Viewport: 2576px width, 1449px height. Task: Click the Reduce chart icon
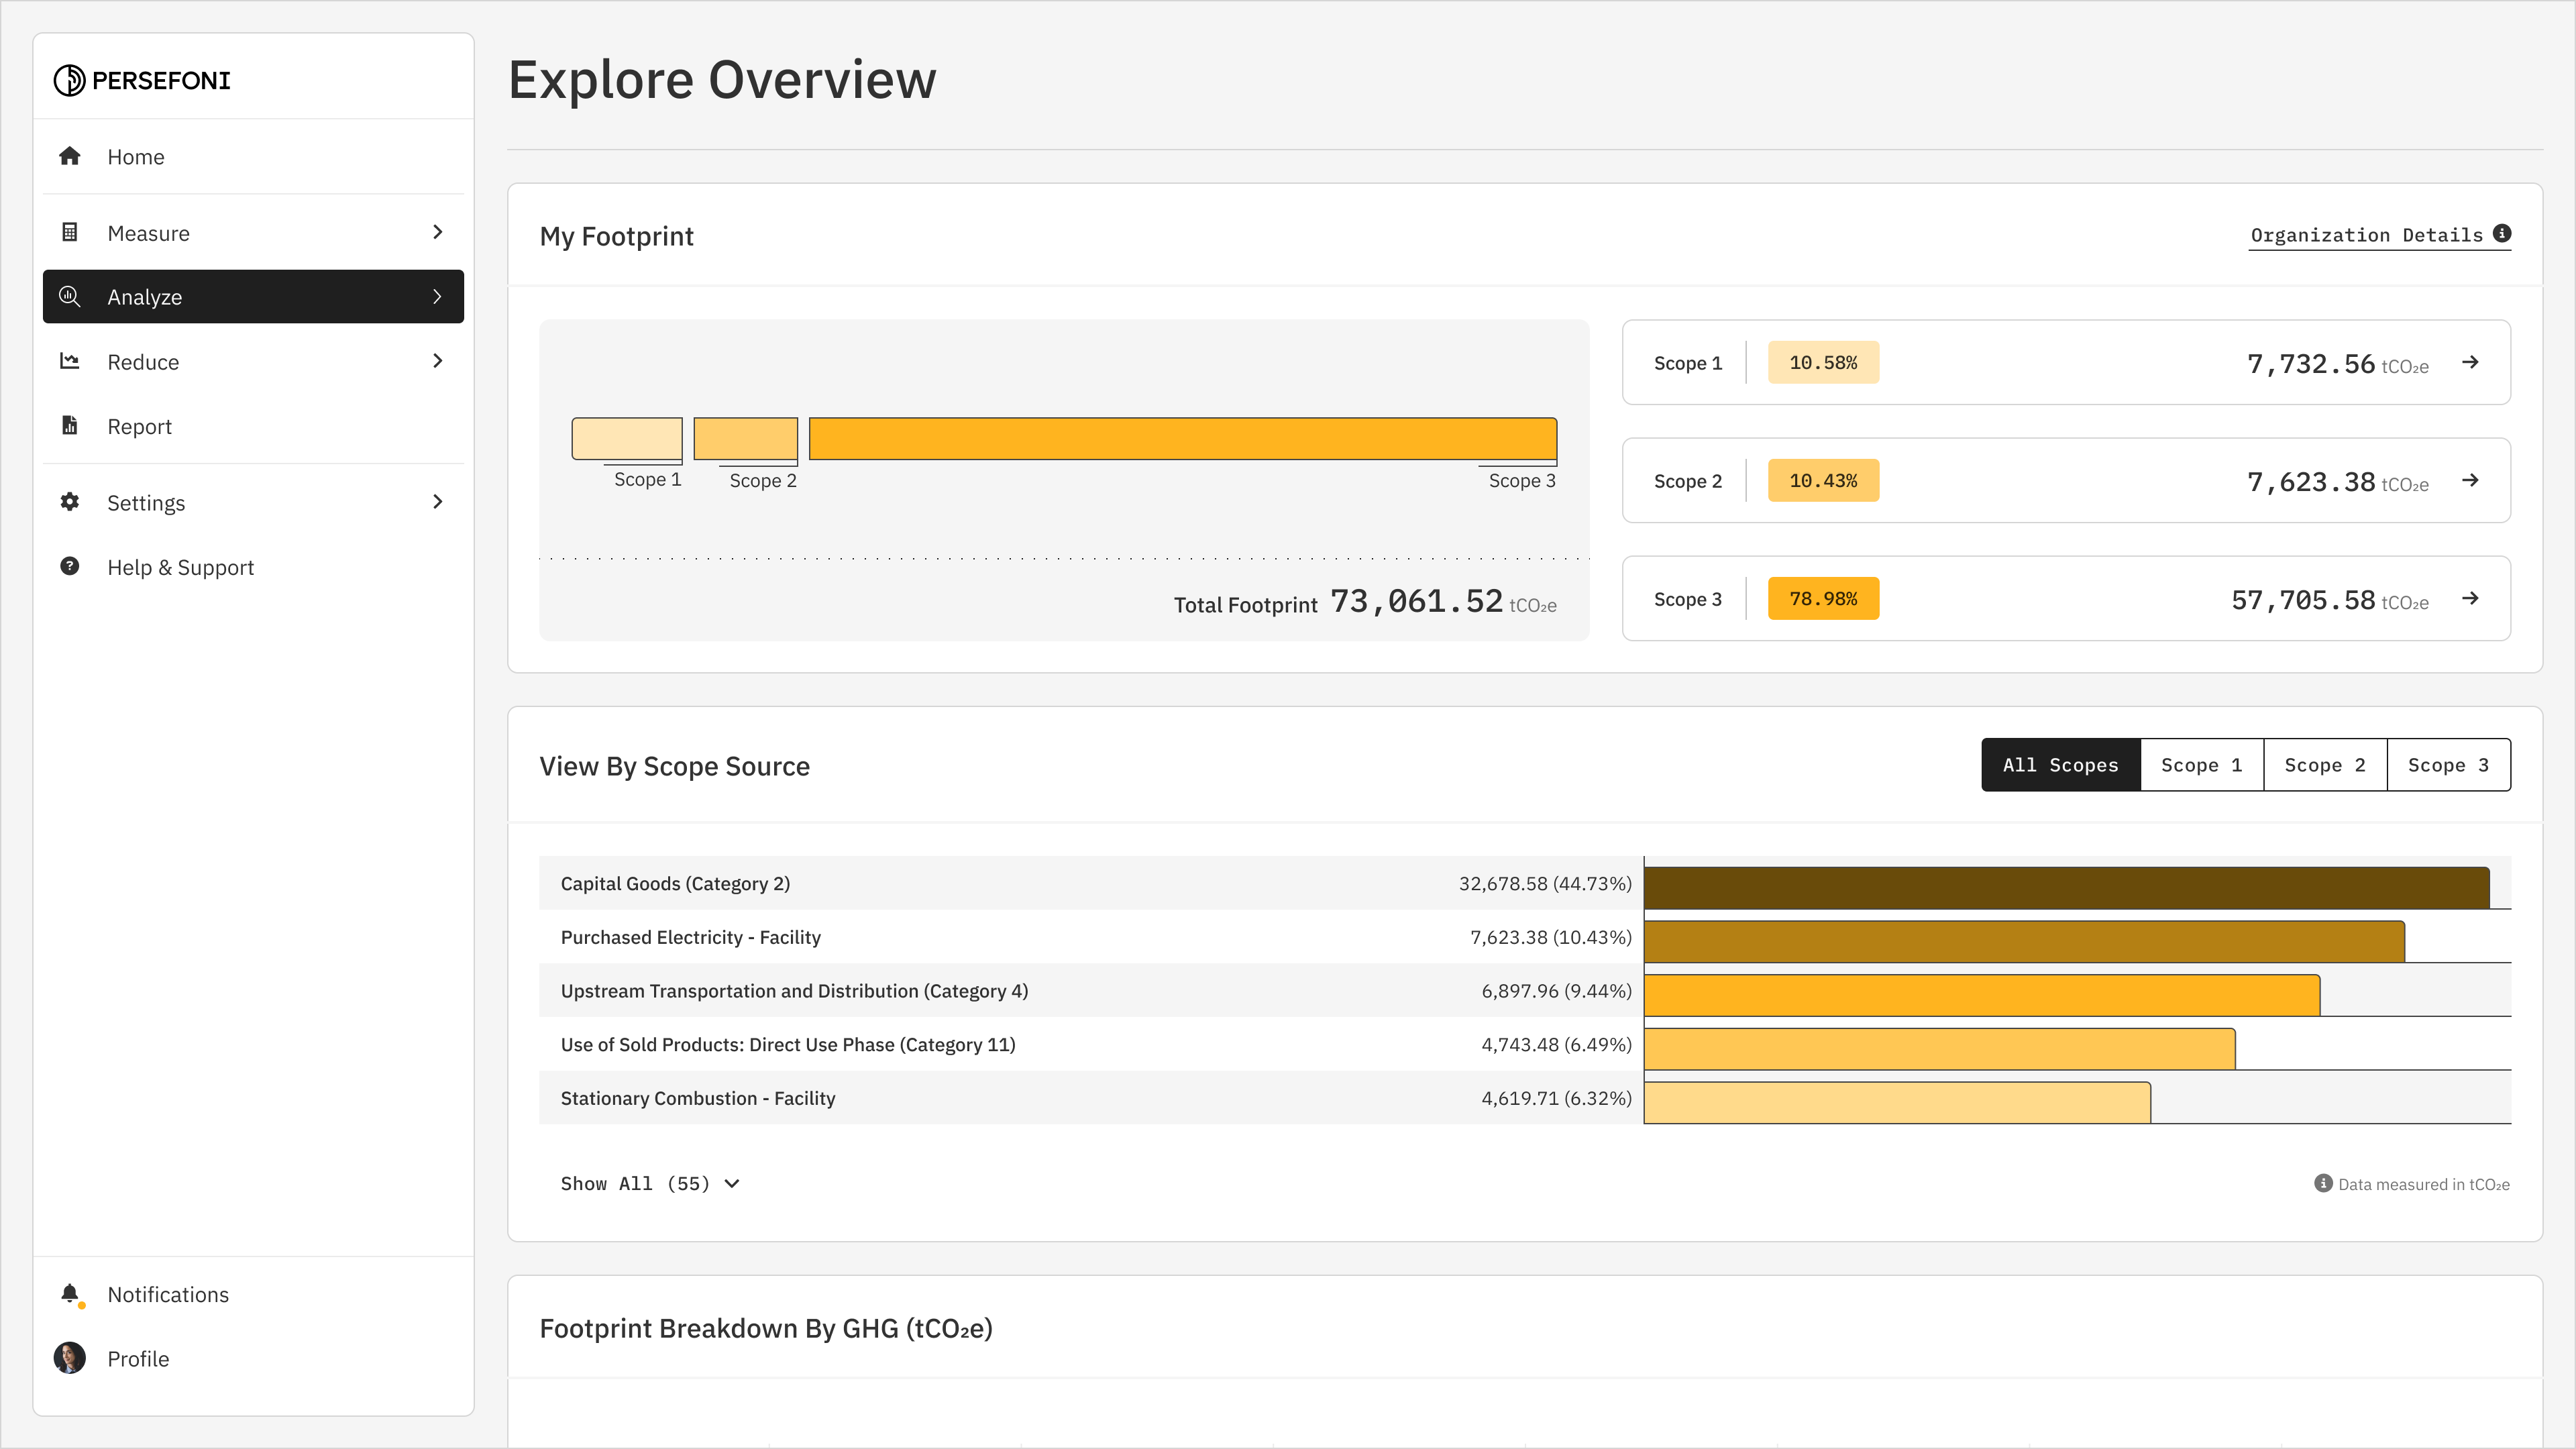[69, 361]
